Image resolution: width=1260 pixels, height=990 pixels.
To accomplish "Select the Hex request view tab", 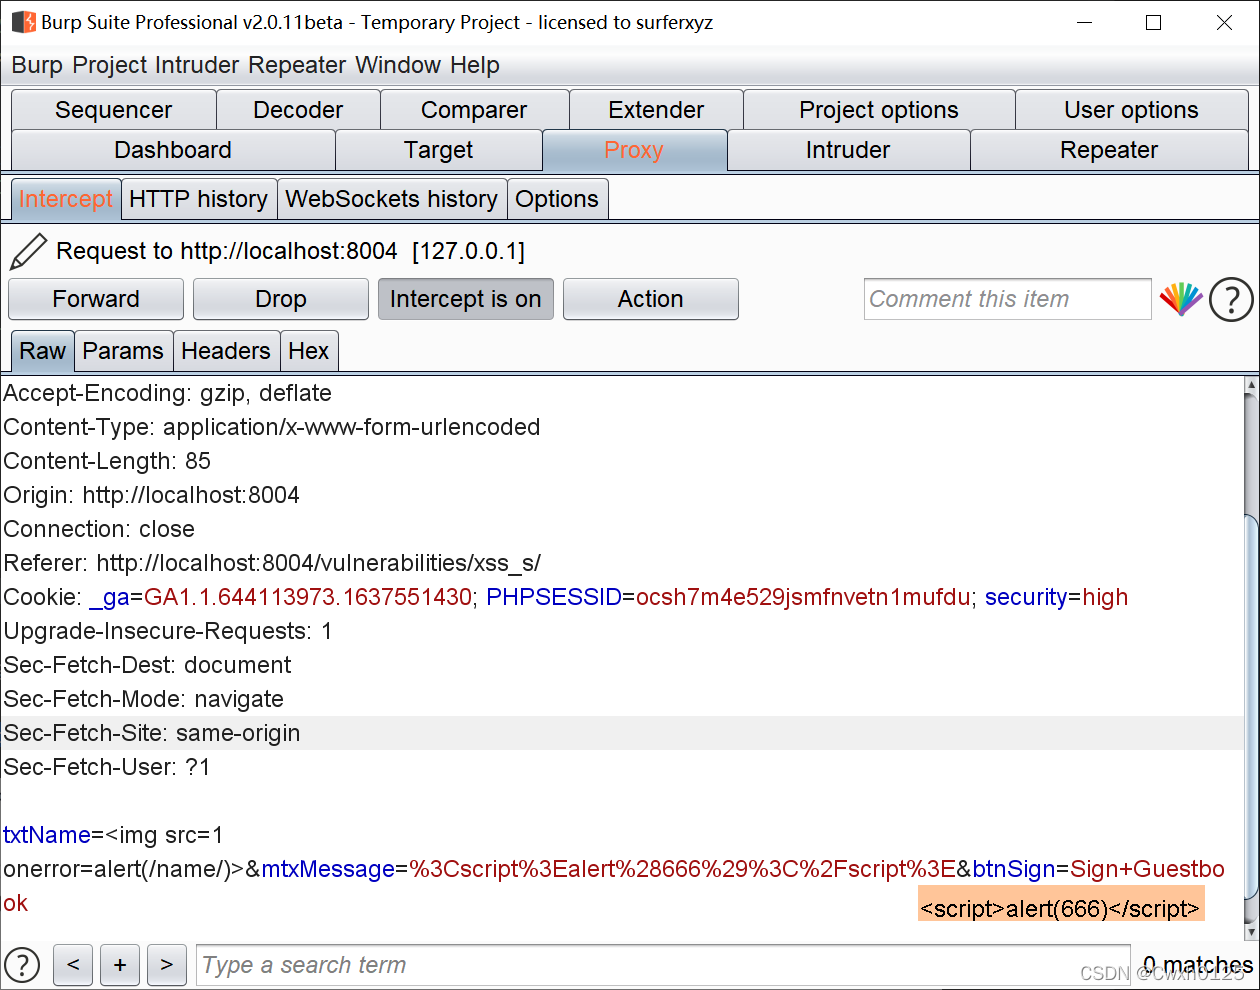I will point(309,351).
